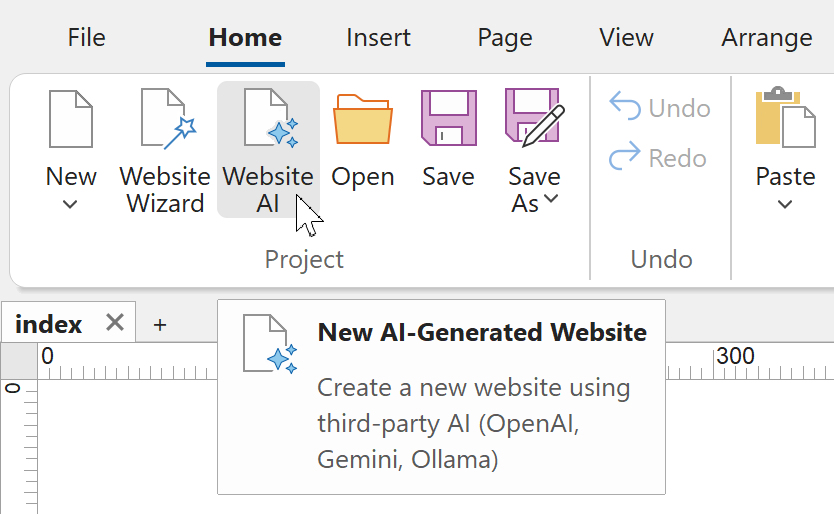Click the New blank page icon
The image size is (834, 514).
point(71,119)
